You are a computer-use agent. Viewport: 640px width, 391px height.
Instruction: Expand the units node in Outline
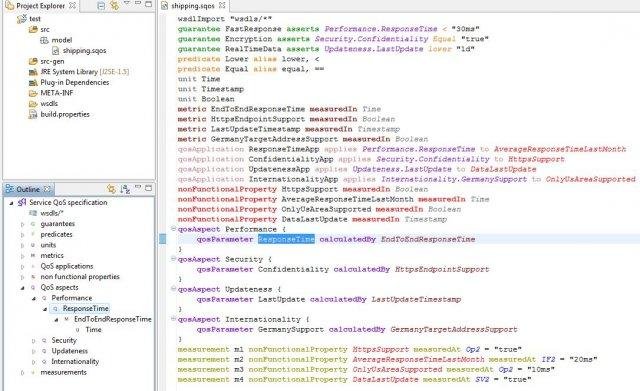coord(22,245)
